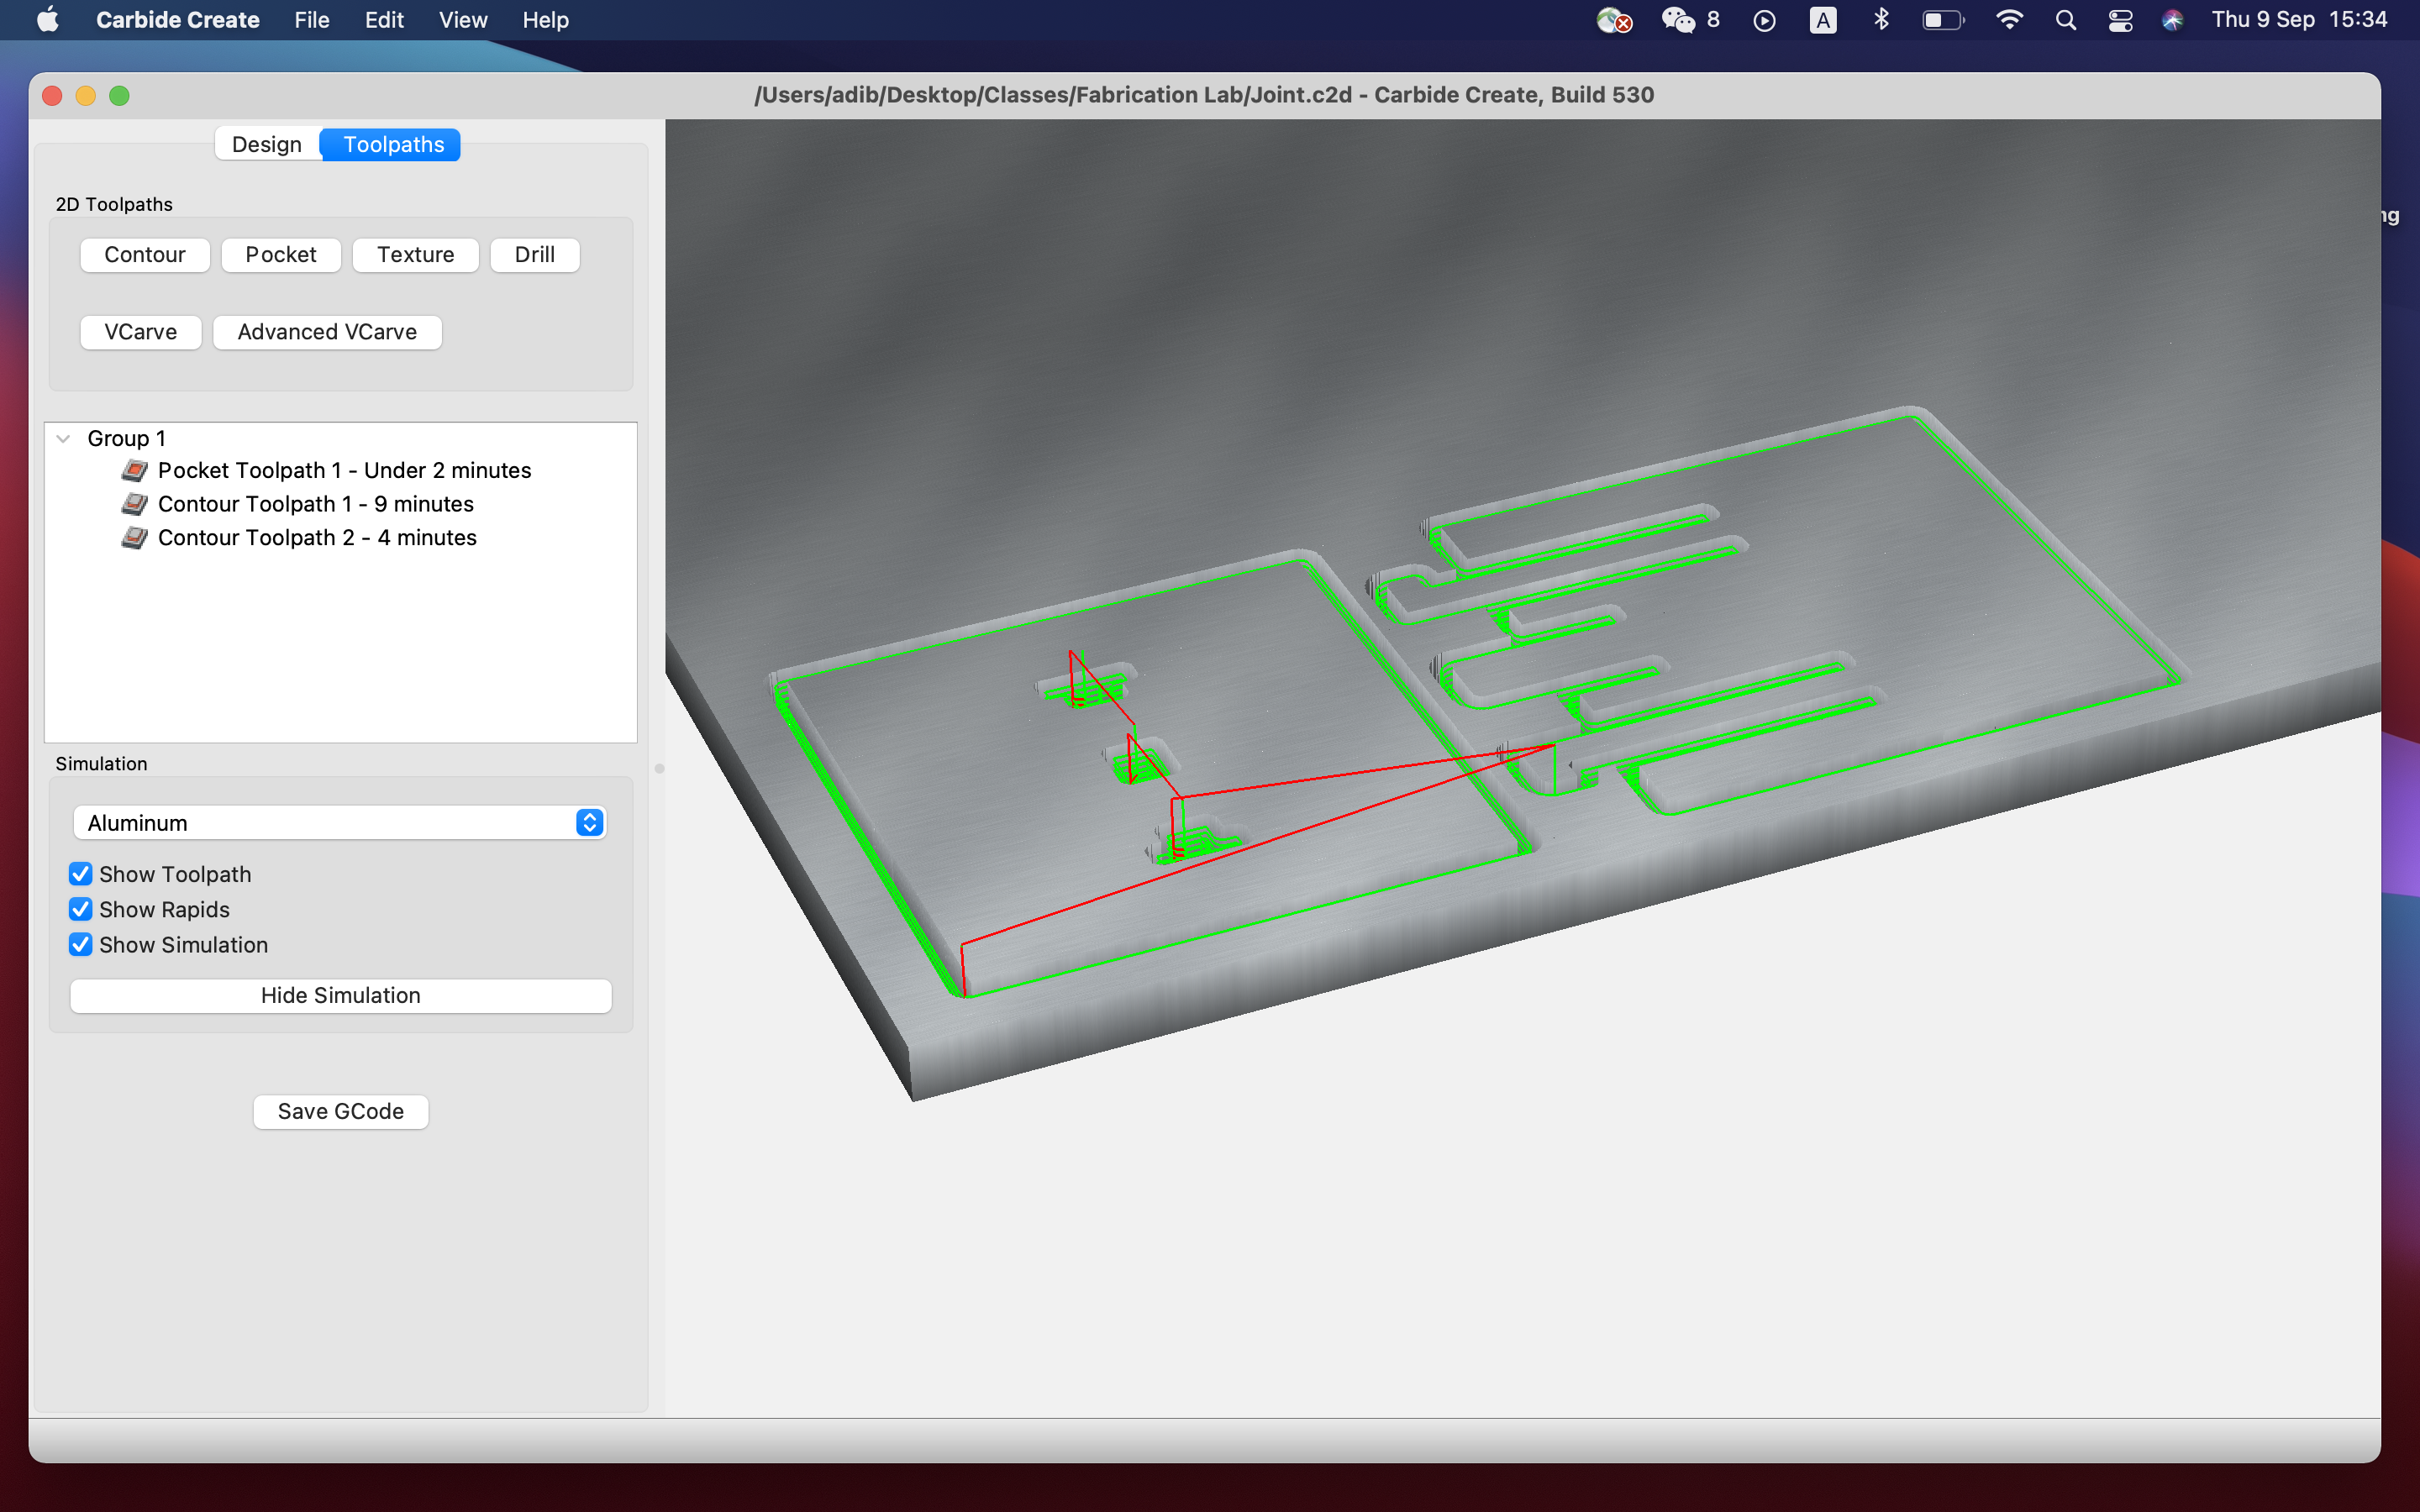Image resolution: width=2420 pixels, height=1512 pixels.
Task: Click the Wi-Fi status icon
Action: (x=2009, y=20)
